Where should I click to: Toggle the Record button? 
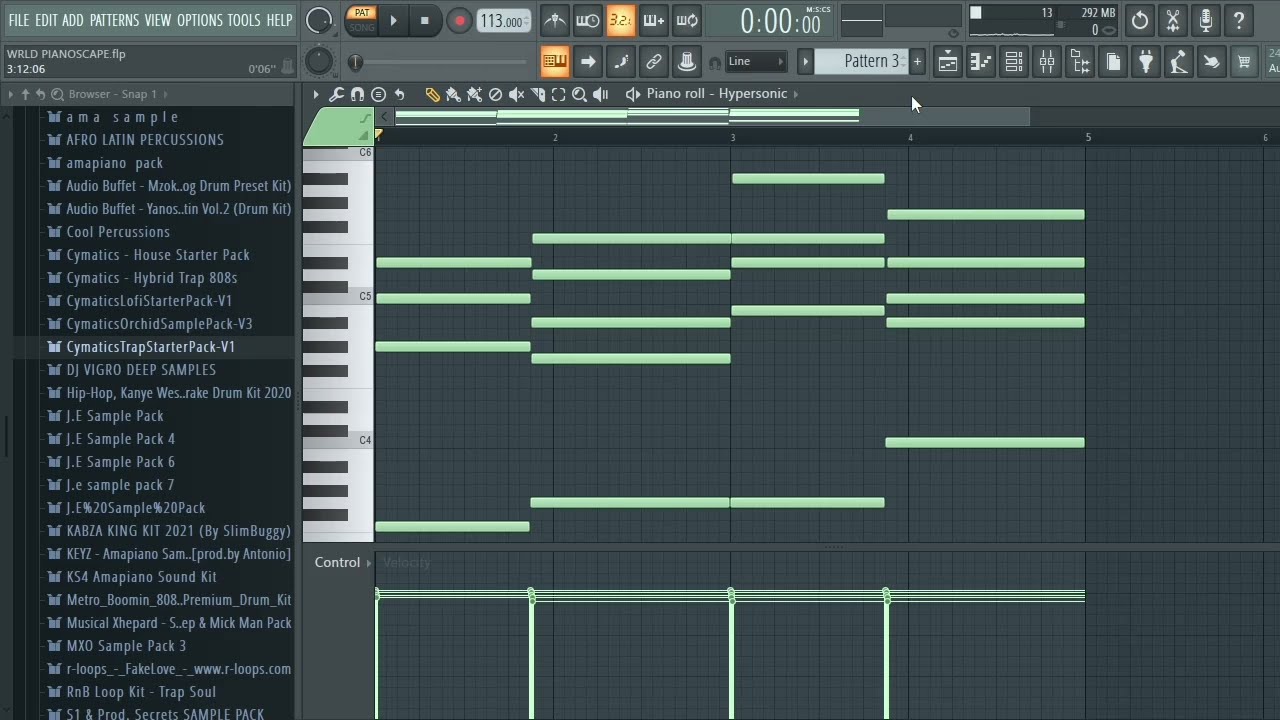tap(459, 20)
